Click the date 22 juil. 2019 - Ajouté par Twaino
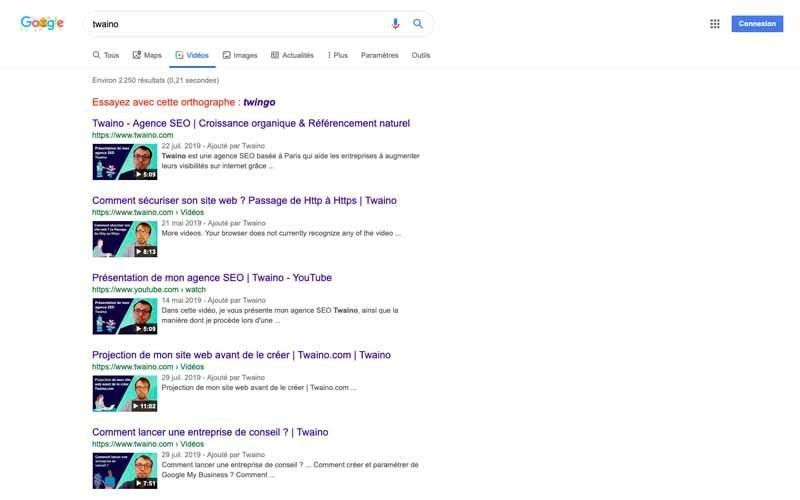 (213, 146)
